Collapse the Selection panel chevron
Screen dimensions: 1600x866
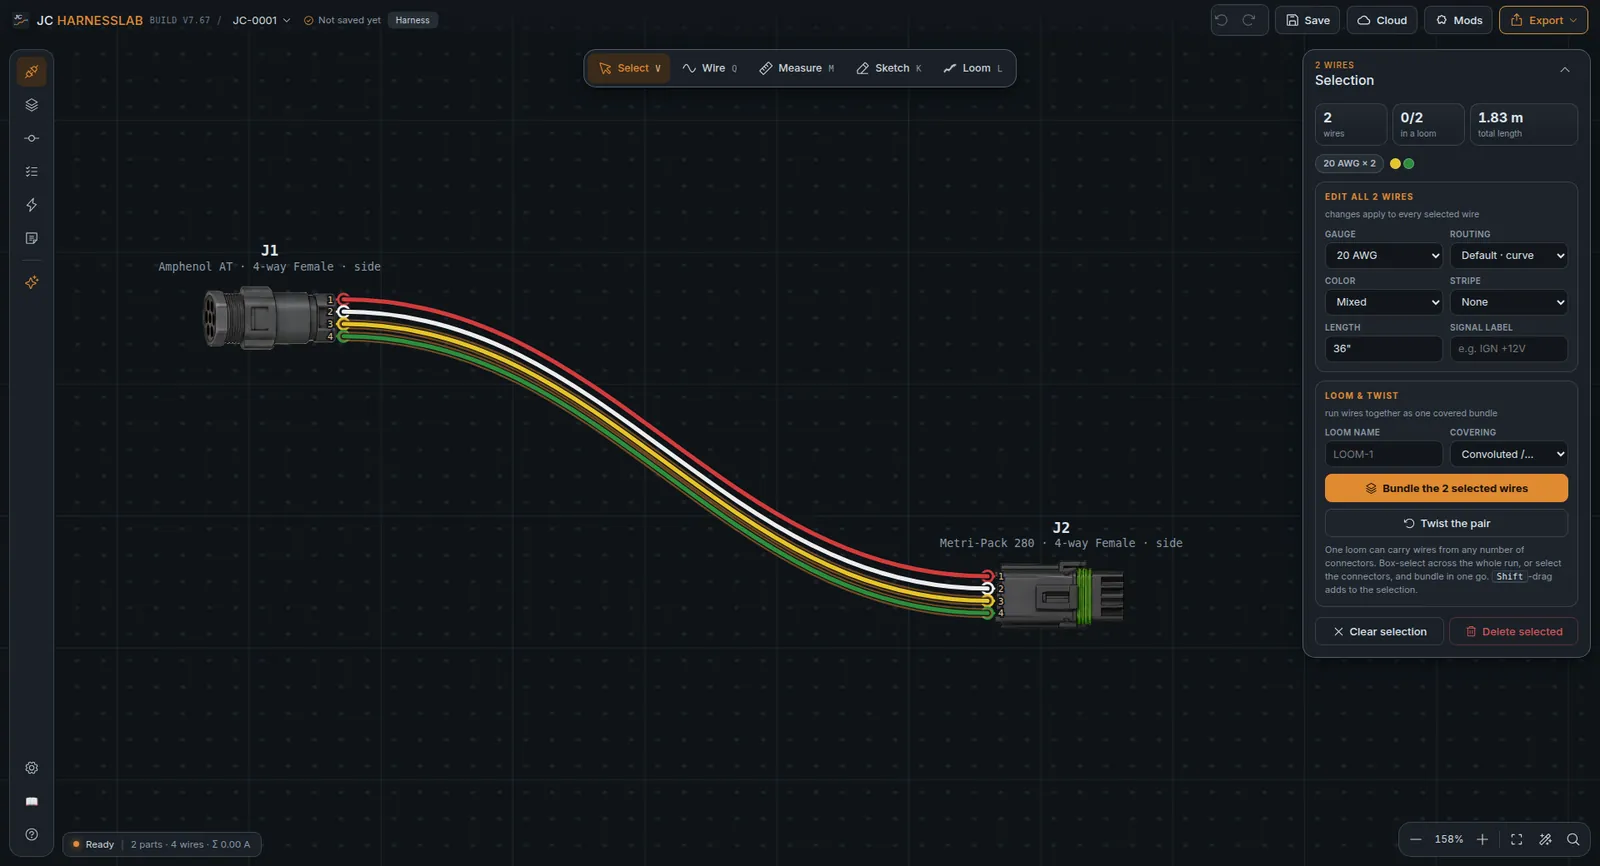1565,70
